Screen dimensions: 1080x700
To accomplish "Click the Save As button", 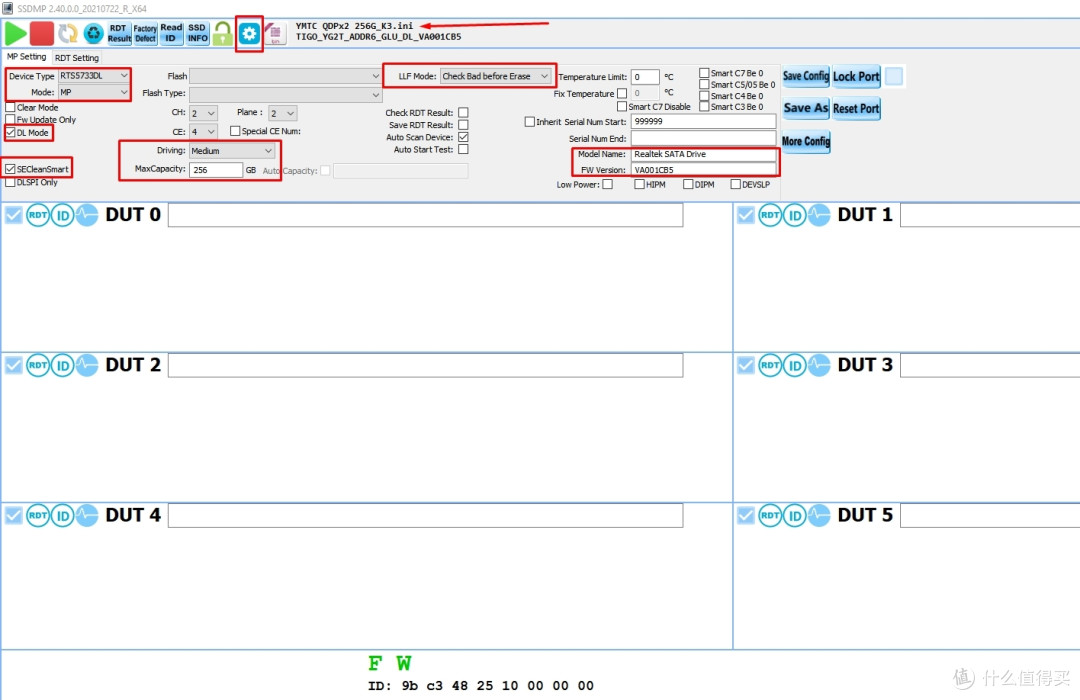I will click(806, 108).
